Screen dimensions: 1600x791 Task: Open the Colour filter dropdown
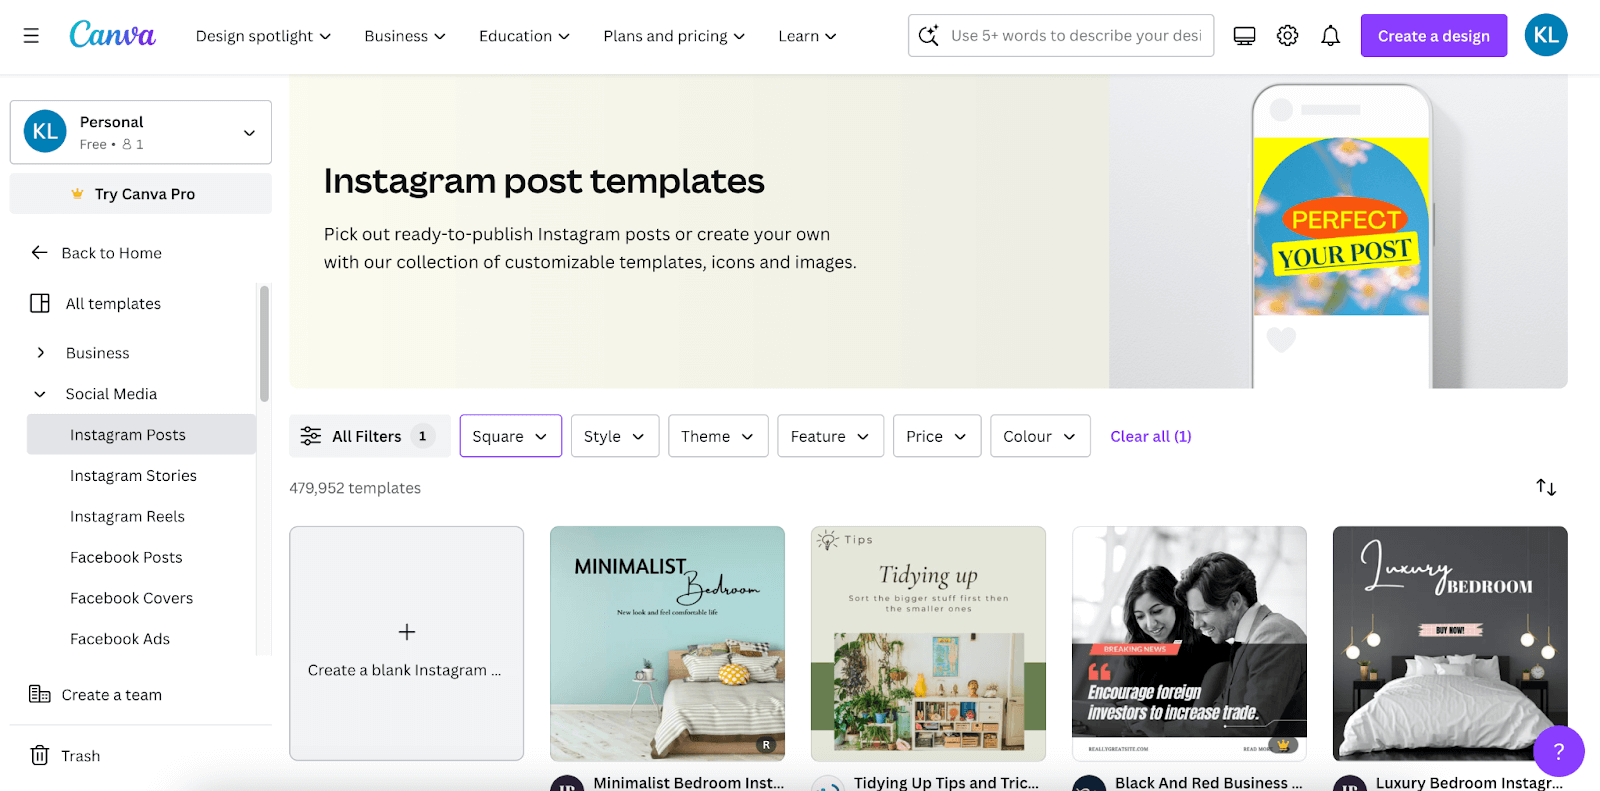[x=1039, y=436]
